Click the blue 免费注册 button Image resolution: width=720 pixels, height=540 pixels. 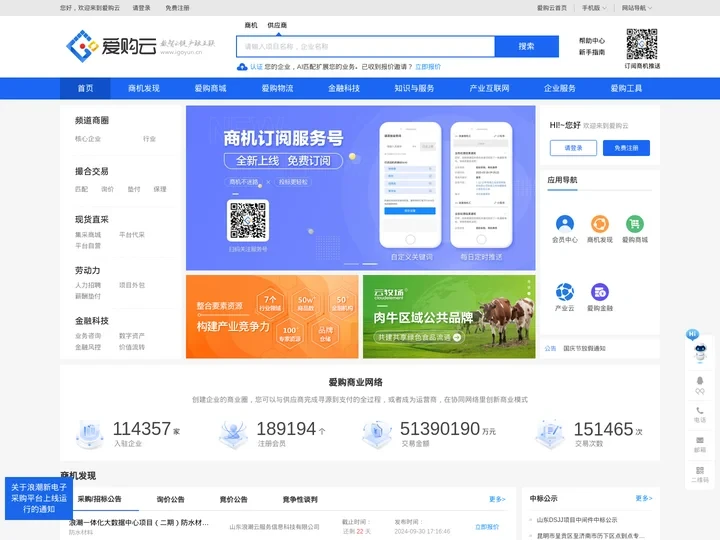(626, 148)
